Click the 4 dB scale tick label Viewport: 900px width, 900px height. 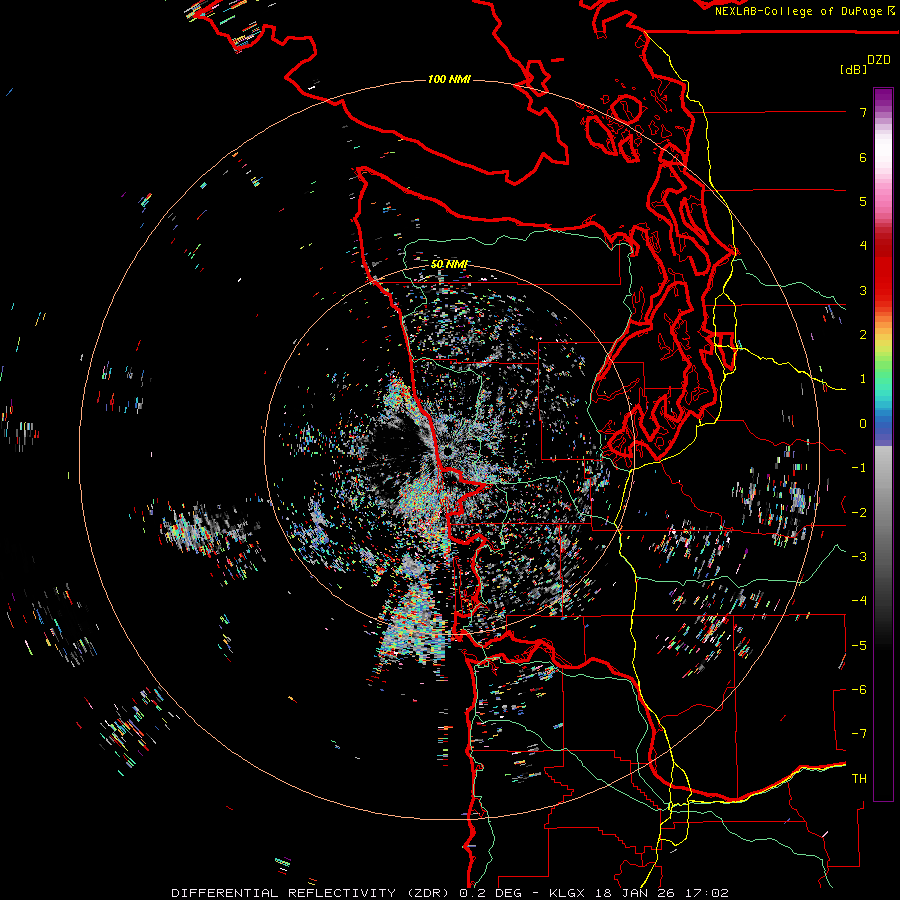click(863, 246)
